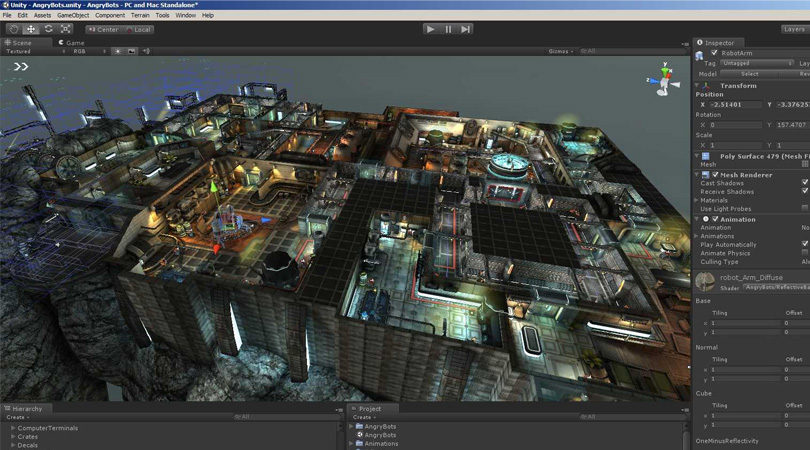Open the GameObject menu
810x450 pixels.
[x=73, y=15]
